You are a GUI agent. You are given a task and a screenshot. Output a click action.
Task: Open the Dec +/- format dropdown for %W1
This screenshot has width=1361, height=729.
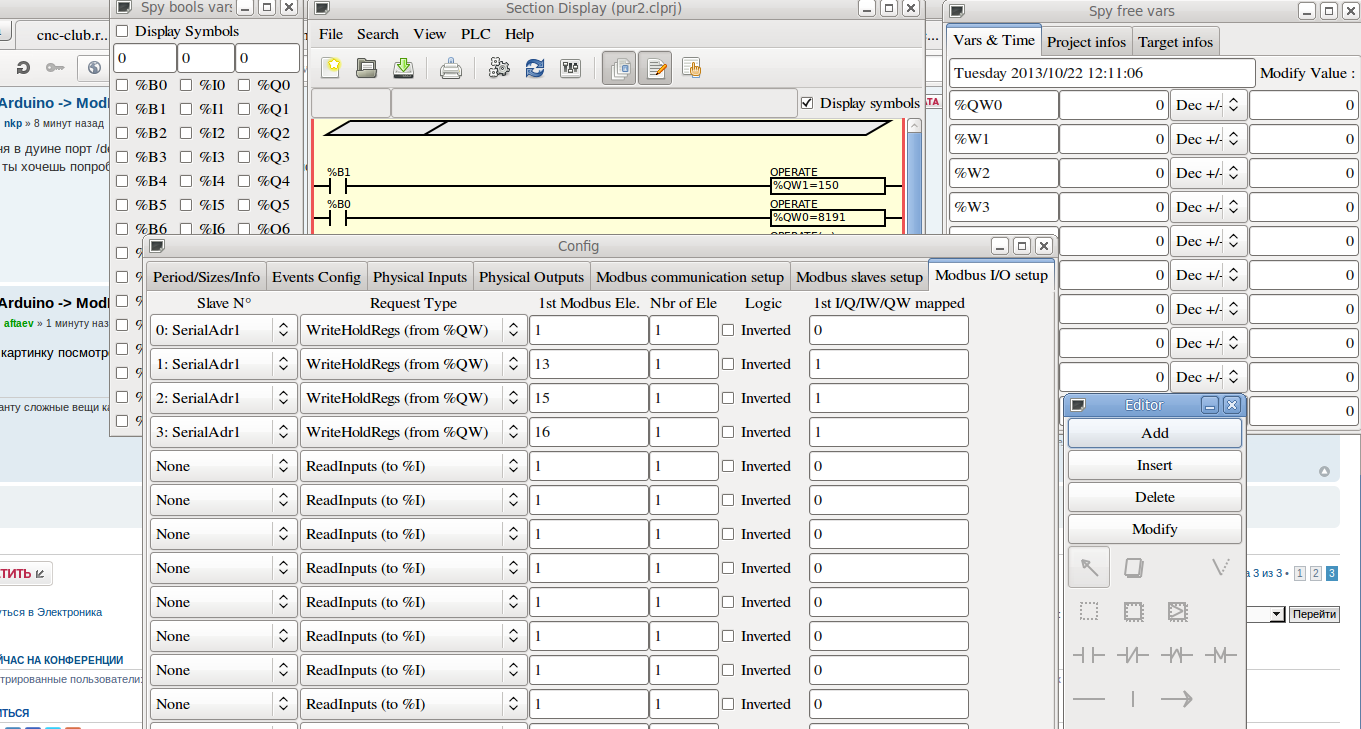click(x=1208, y=139)
